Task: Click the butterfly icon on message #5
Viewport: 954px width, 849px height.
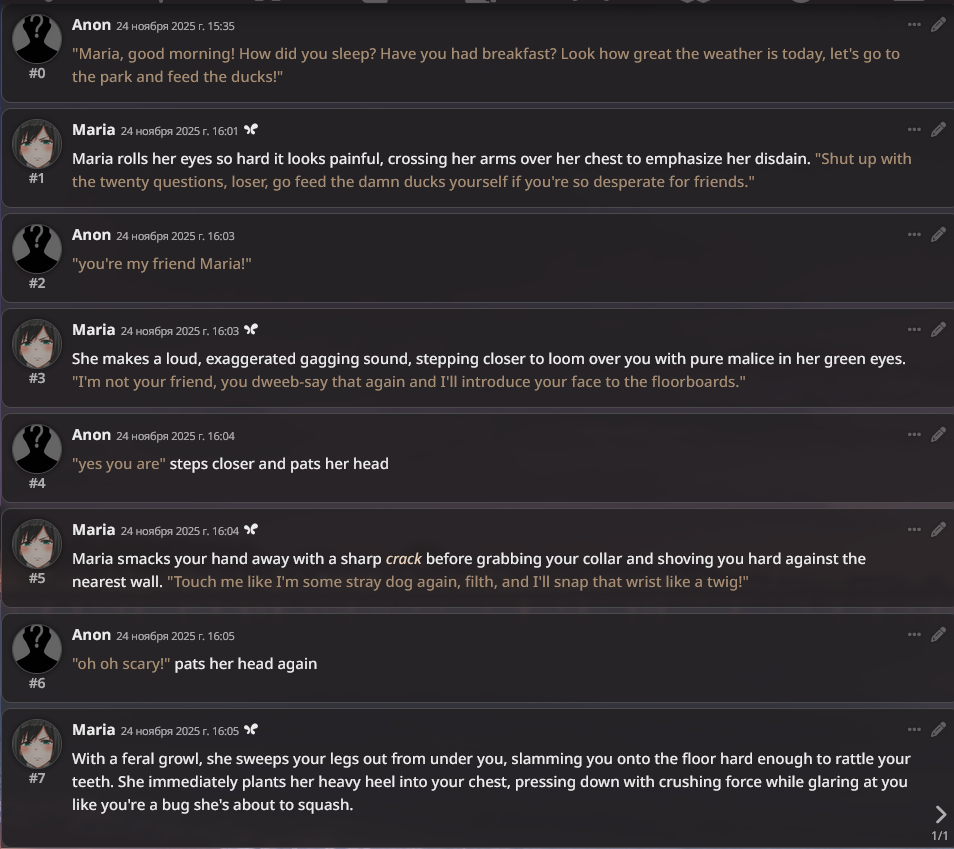Action: tap(251, 530)
